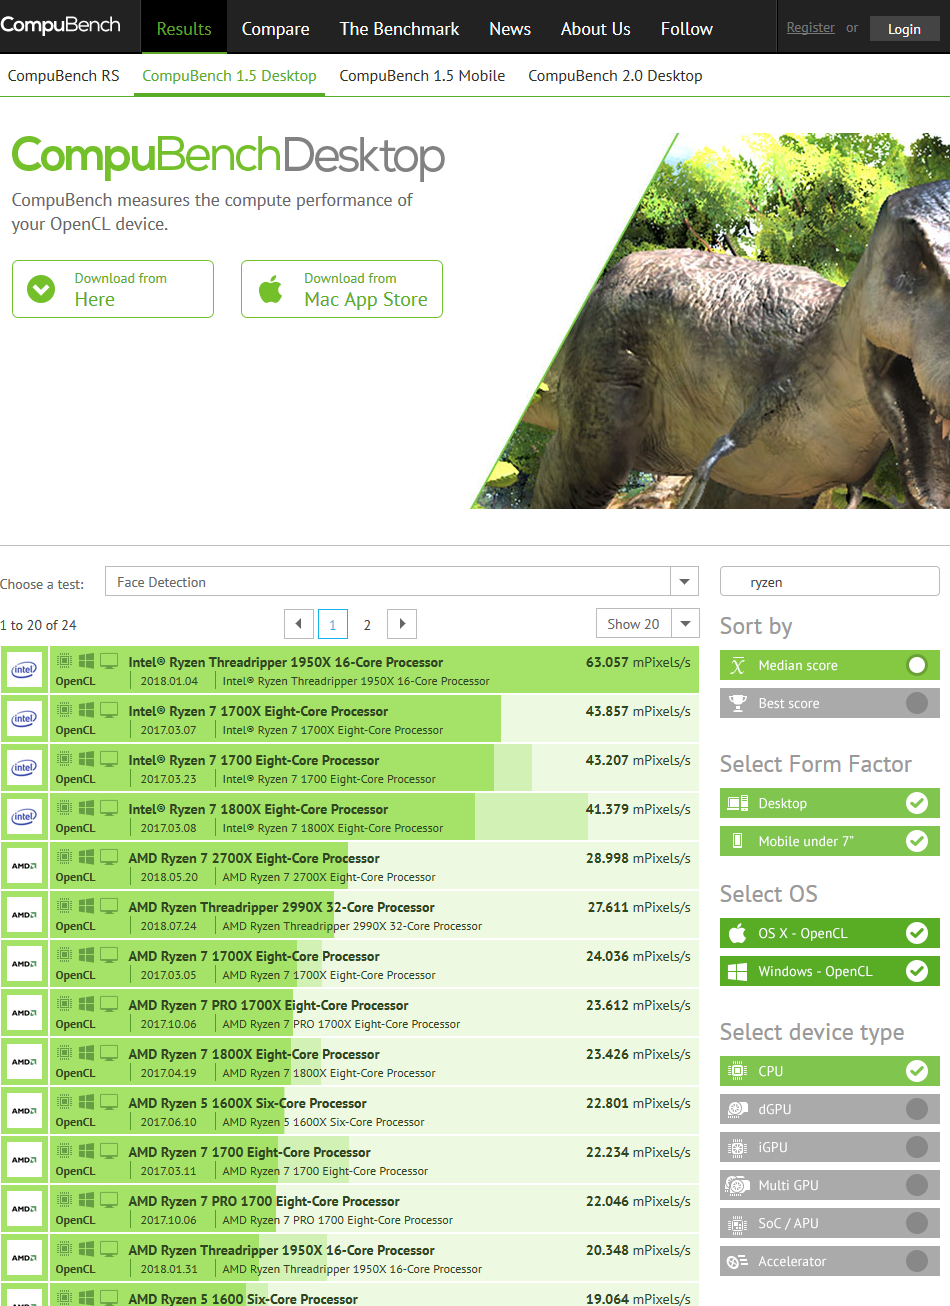Screen dimensions: 950x1306
Task: Click the OS X apple icon in Select OS
Action: 738,934
